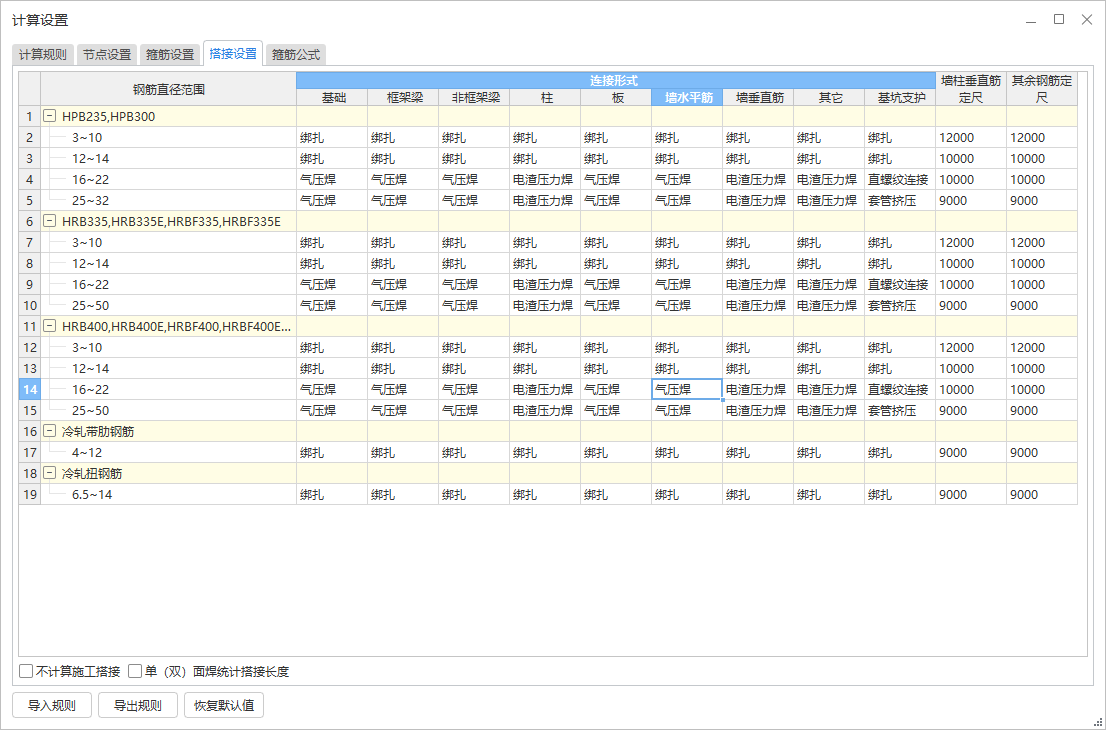Collapse the HRB400,HRB400E group row
The width and height of the screenshot is (1106, 730).
pyautogui.click(x=50, y=327)
